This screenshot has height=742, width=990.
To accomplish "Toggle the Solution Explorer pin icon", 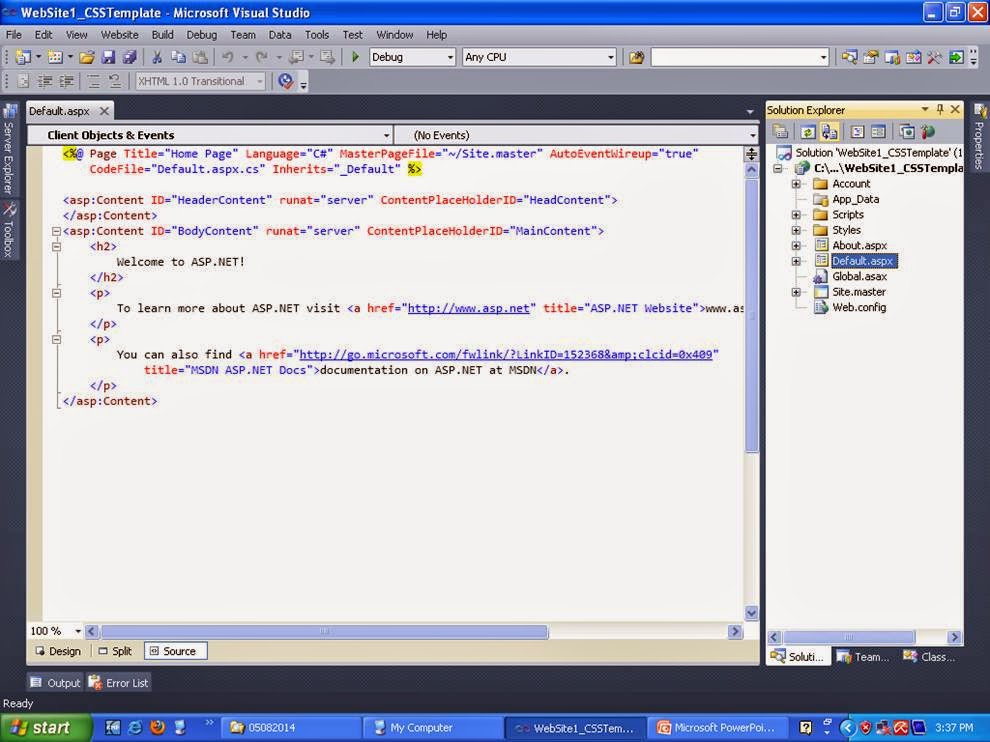I will 940,109.
